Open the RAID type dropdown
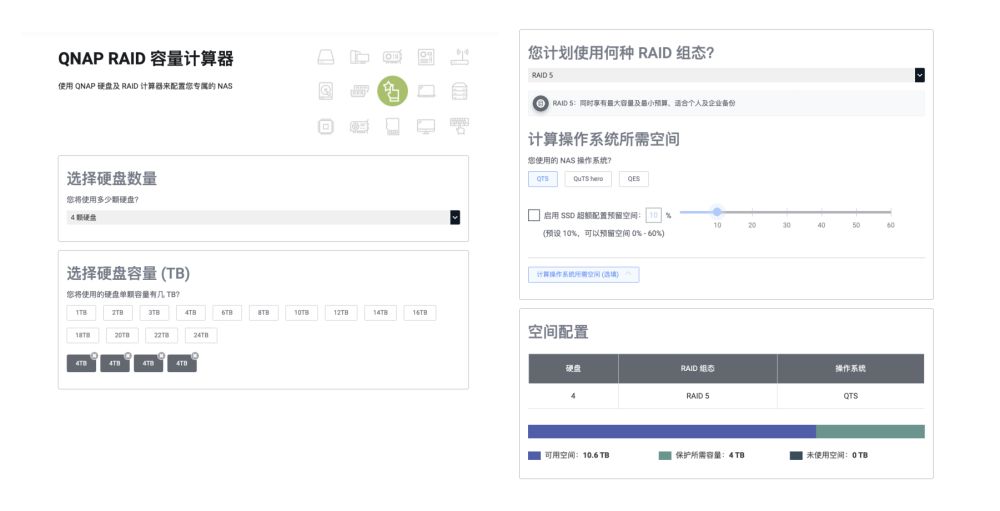Viewport: 1000px width, 511px height. pos(919,75)
